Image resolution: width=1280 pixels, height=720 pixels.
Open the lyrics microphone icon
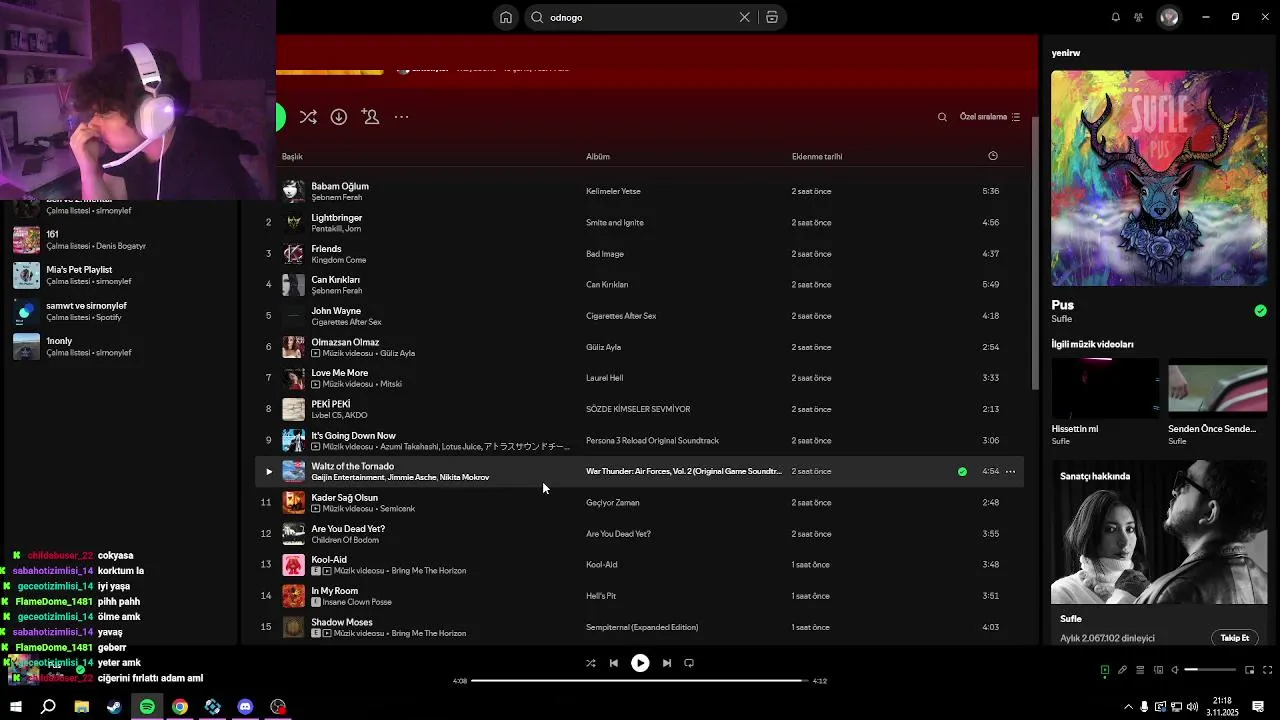tap(1122, 670)
